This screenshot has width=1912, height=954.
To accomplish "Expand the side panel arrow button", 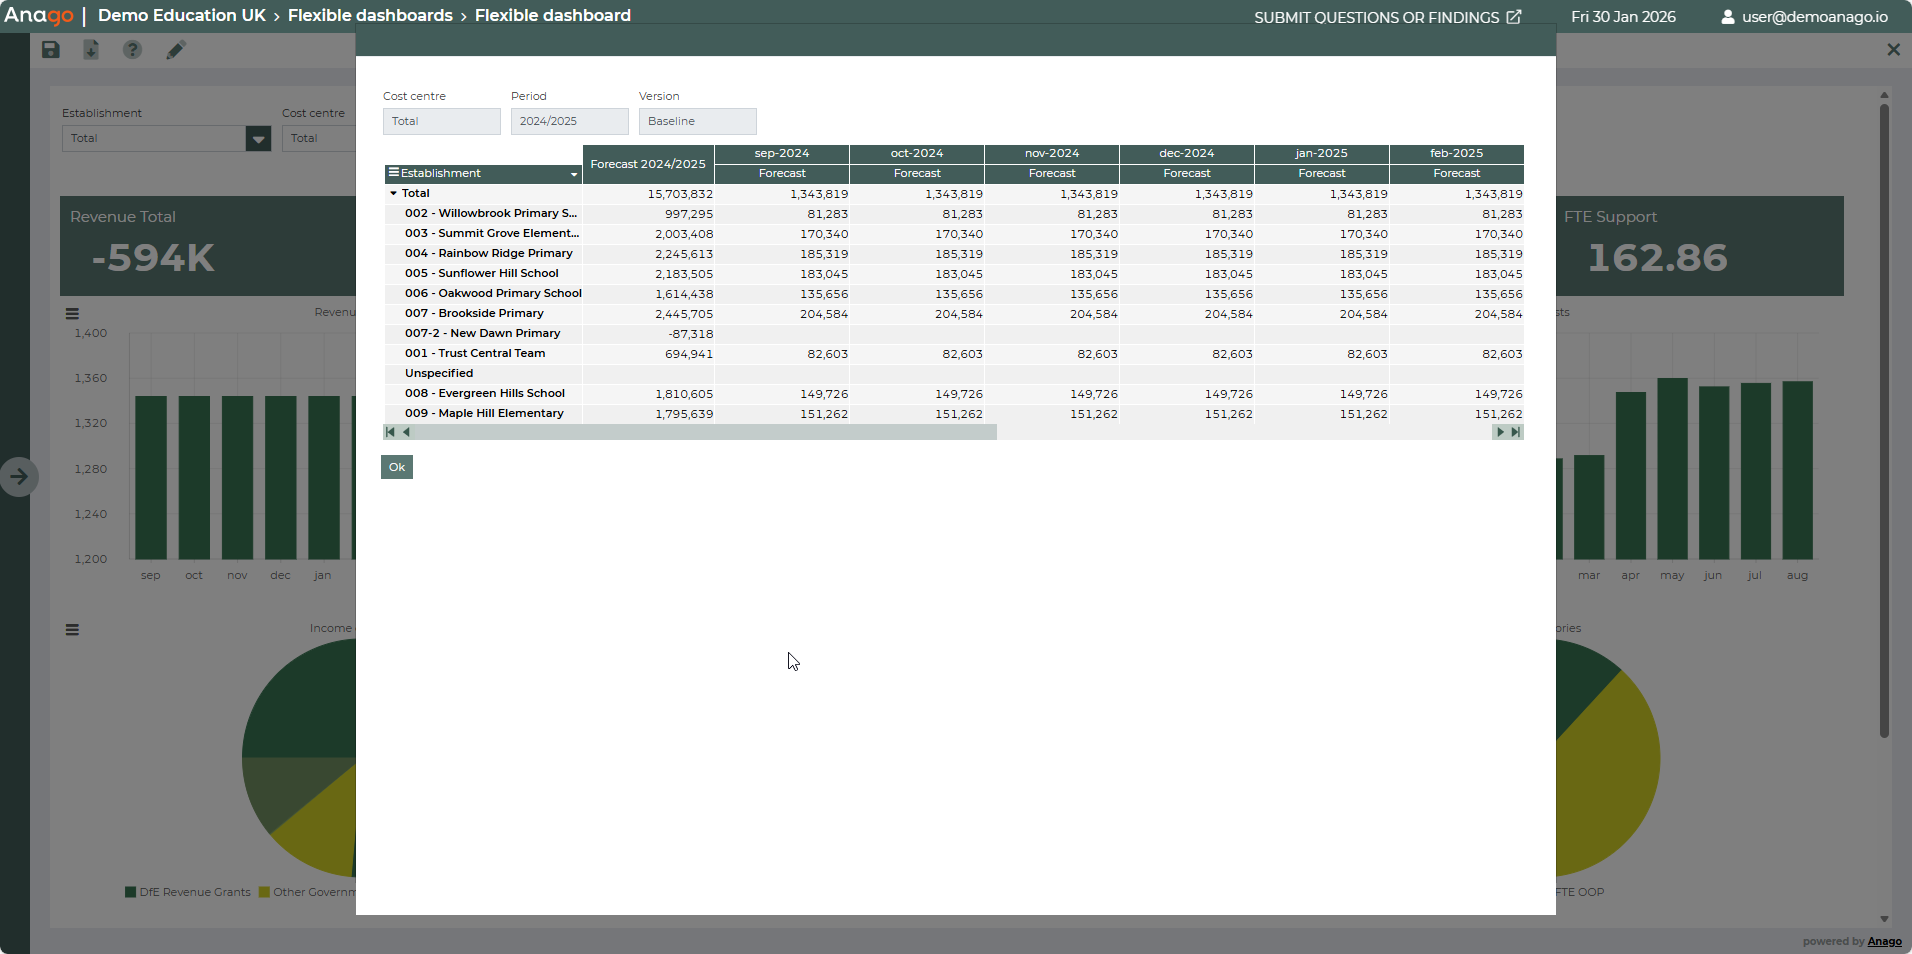I will tap(19, 477).
